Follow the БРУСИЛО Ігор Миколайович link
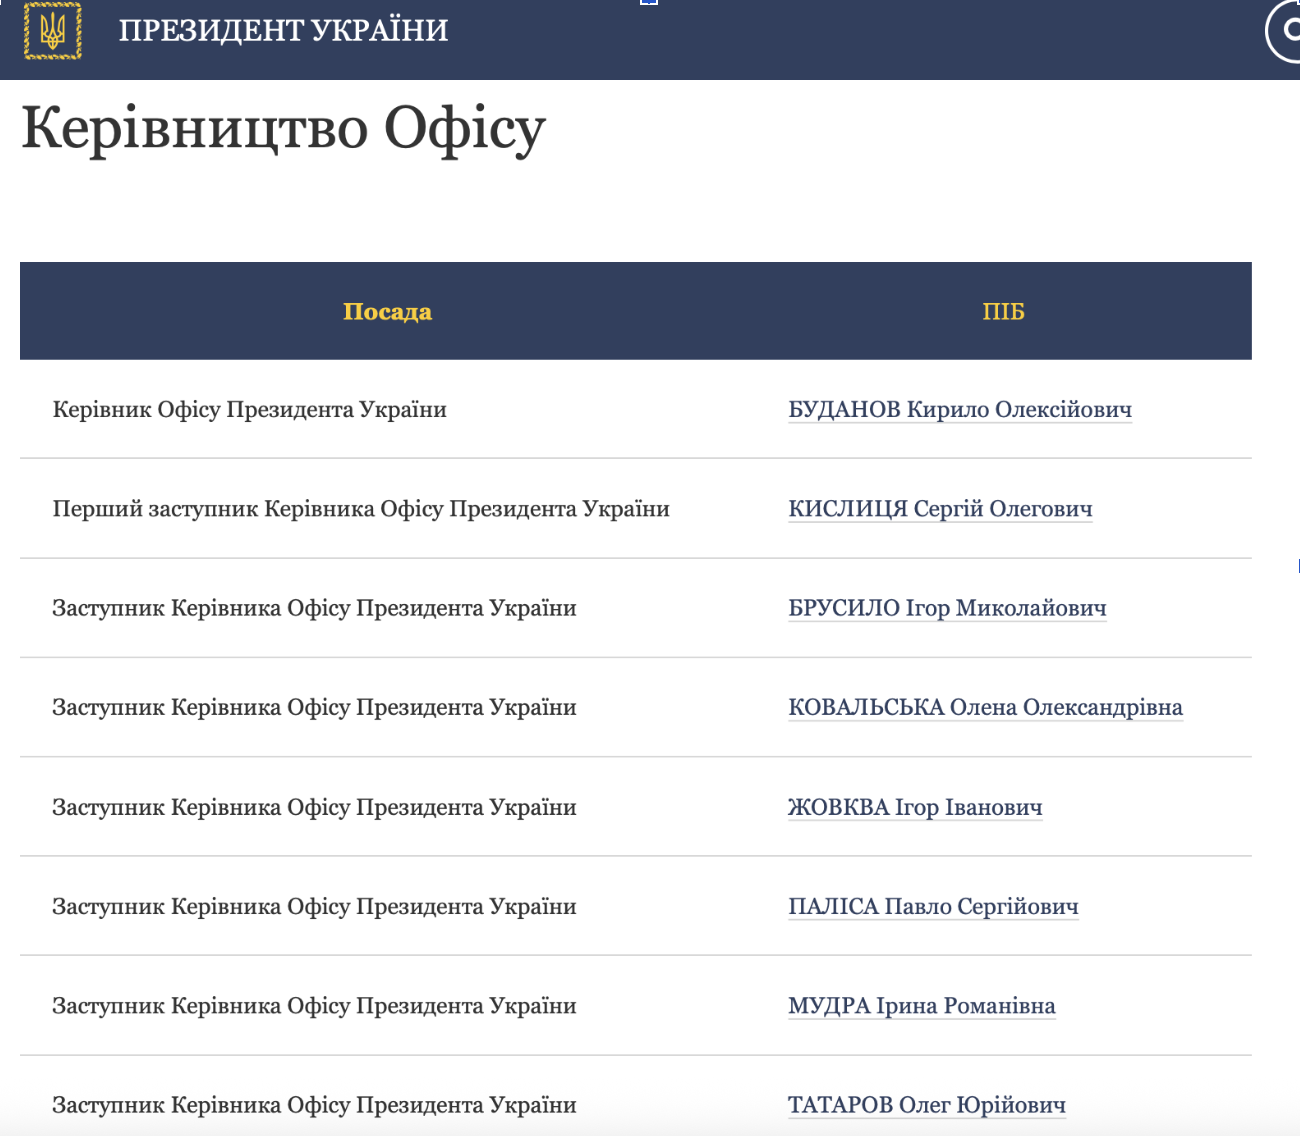 pyautogui.click(x=946, y=608)
